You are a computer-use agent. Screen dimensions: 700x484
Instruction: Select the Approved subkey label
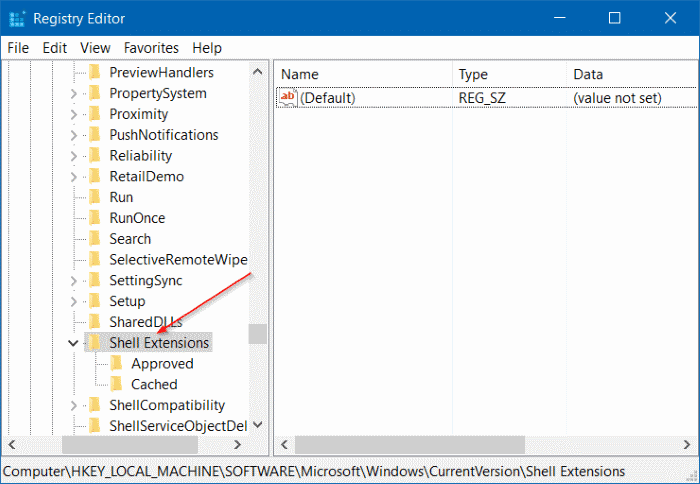click(162, 364)
